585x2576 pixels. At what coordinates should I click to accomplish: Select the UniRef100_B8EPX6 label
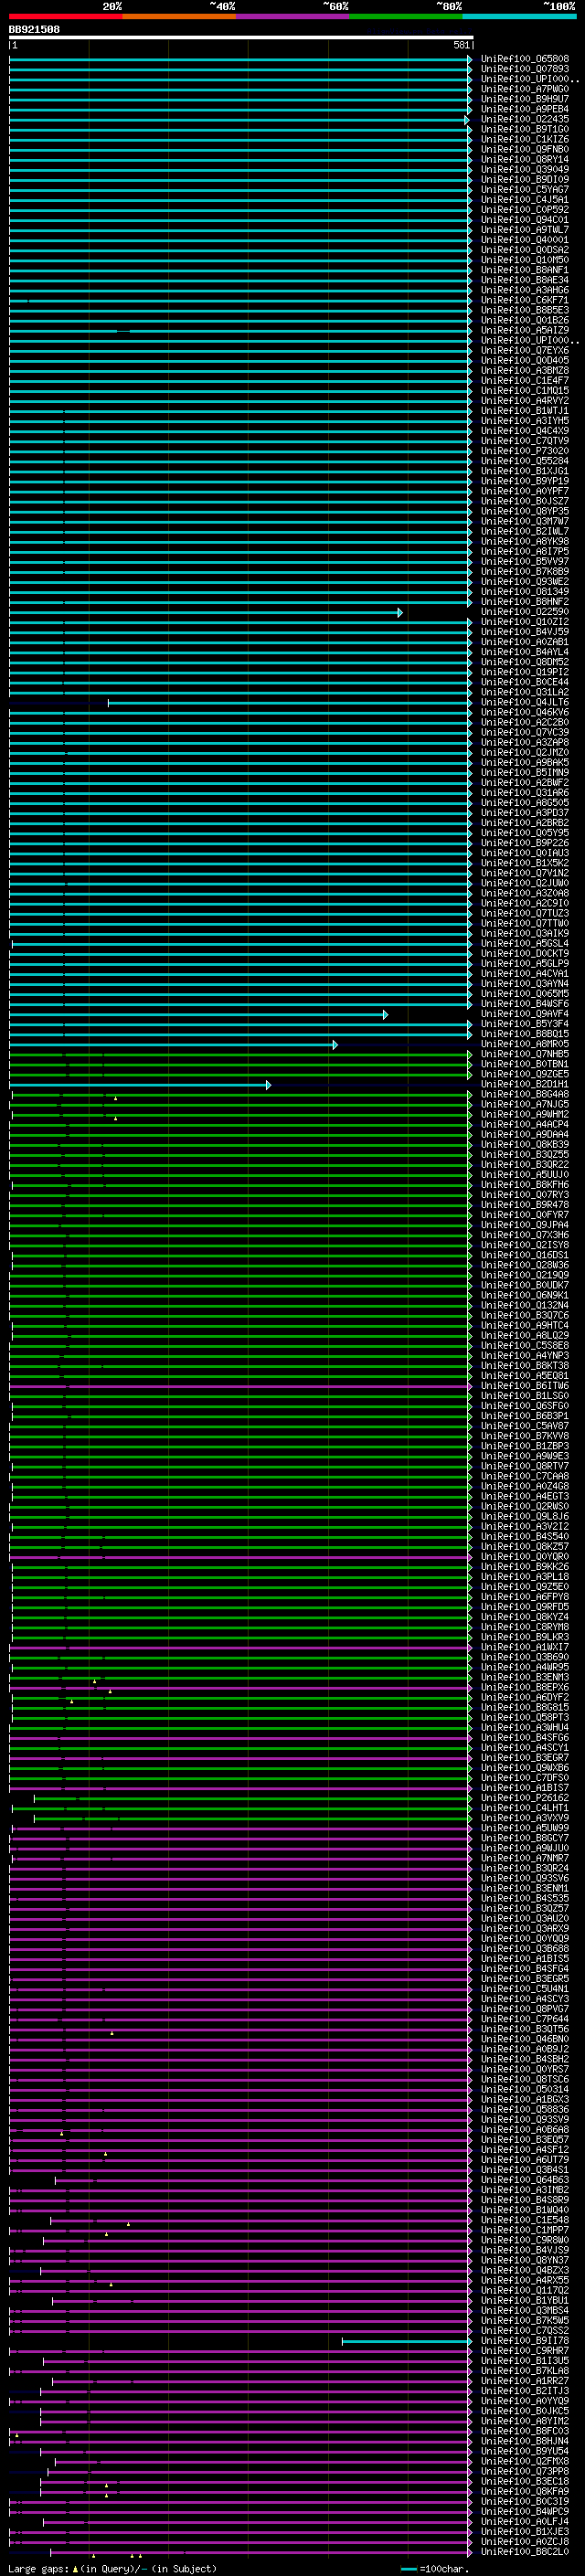click(525, 1688)
